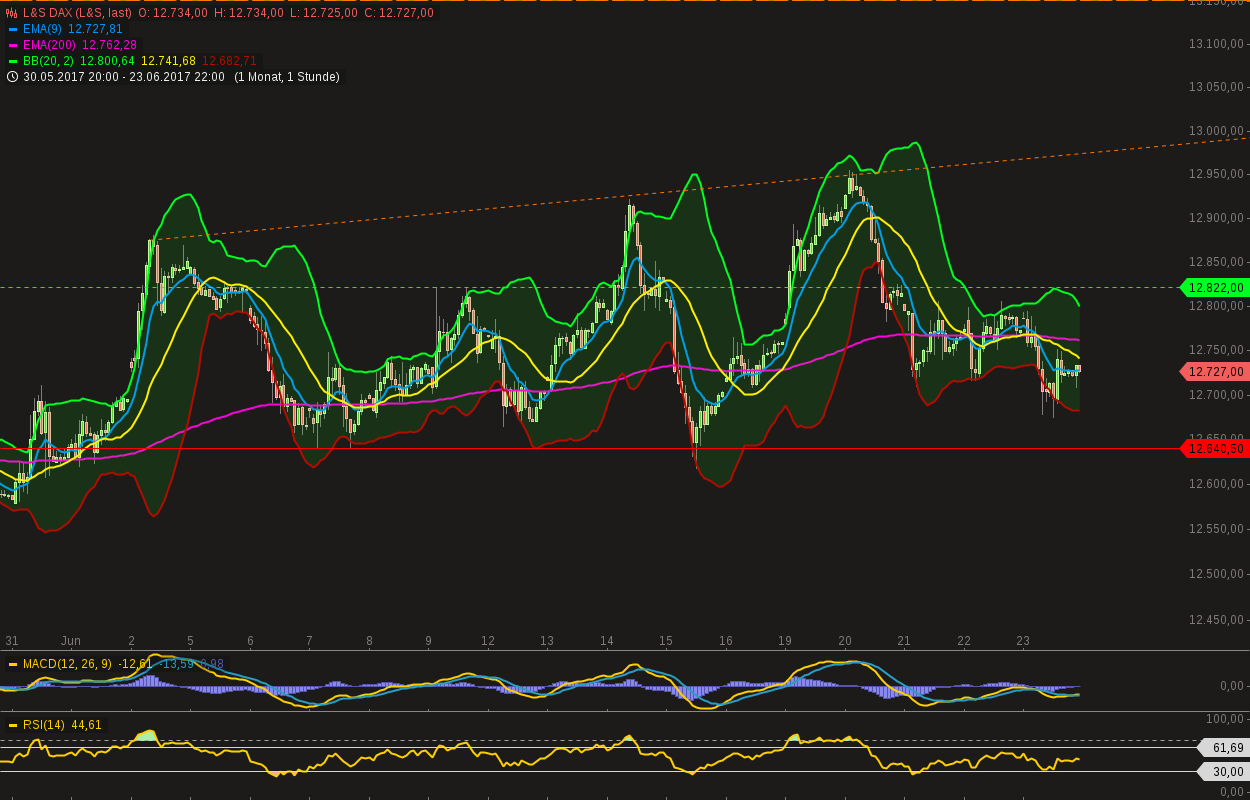Select the RSI(14) indicator label
The image size is (1250, 800).
[43, 725]
